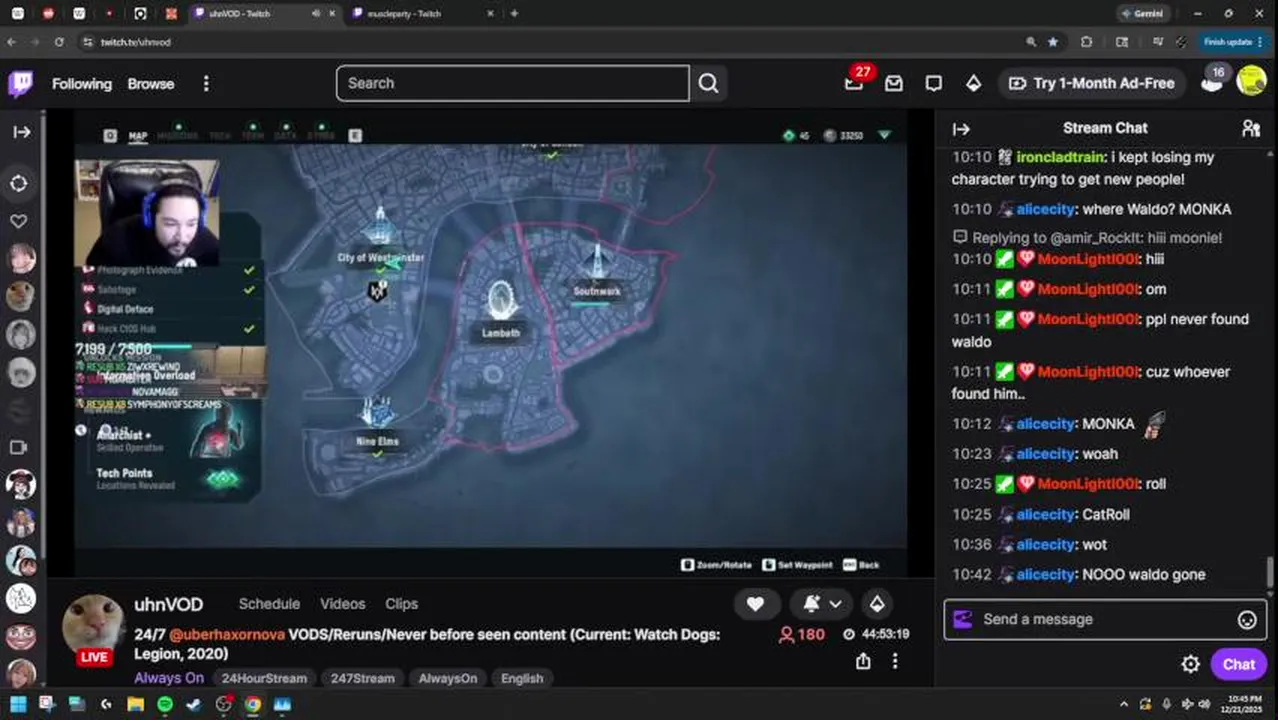Click the AlwaysOn tag
1278x720 pixels.
(x=447, y=678)
